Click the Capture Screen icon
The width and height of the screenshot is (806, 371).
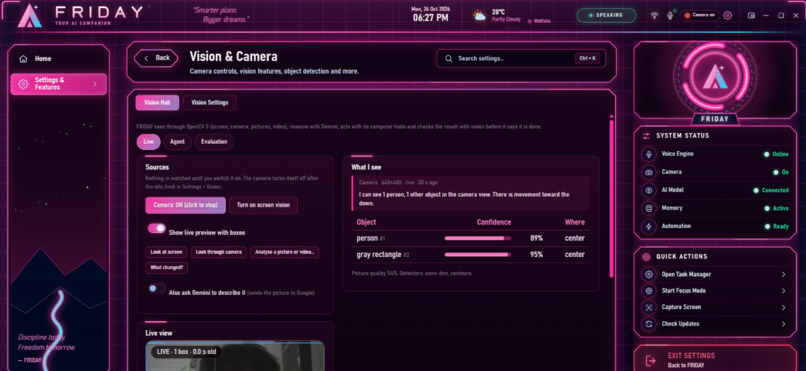649,307
